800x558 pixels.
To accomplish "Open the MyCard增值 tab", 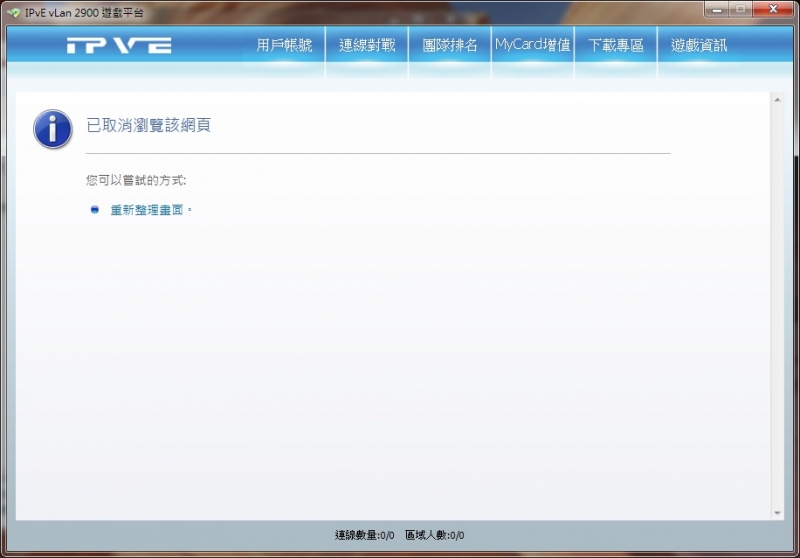I will (533, 45).
